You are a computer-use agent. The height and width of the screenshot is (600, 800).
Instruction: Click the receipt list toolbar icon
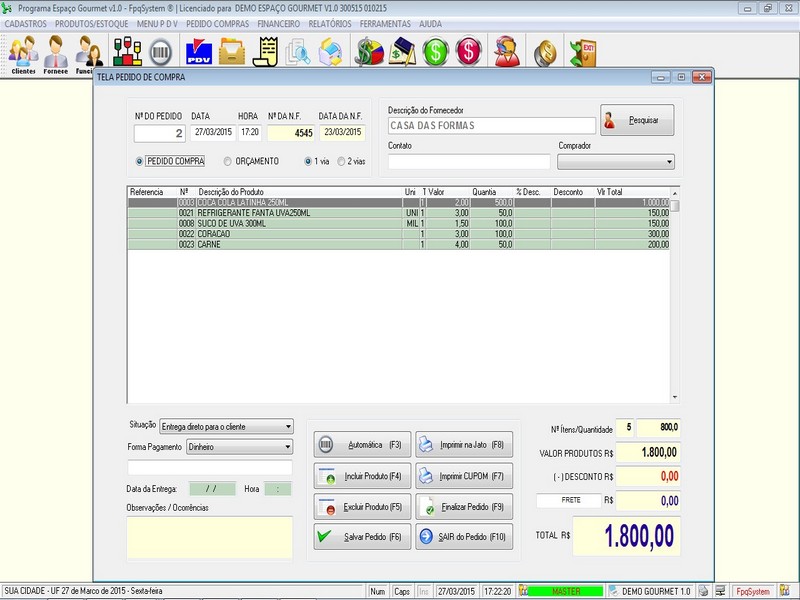coord(265,52)
